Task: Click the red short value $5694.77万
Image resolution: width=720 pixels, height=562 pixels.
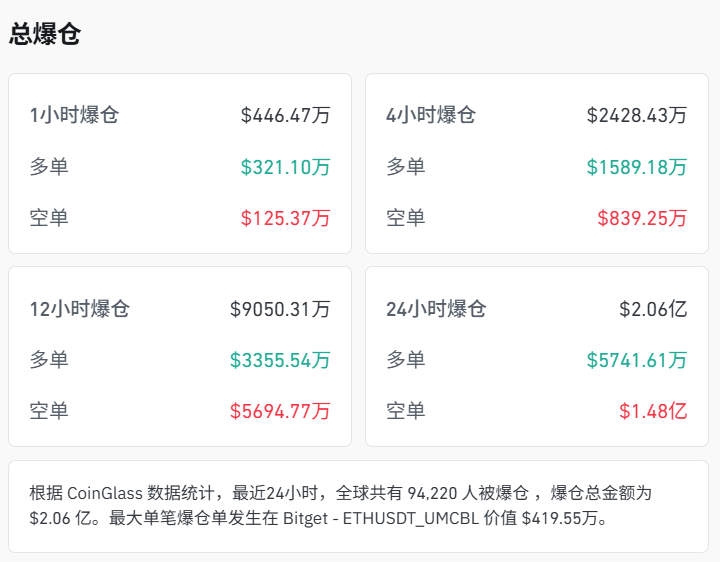Action: tap(280, 411)
